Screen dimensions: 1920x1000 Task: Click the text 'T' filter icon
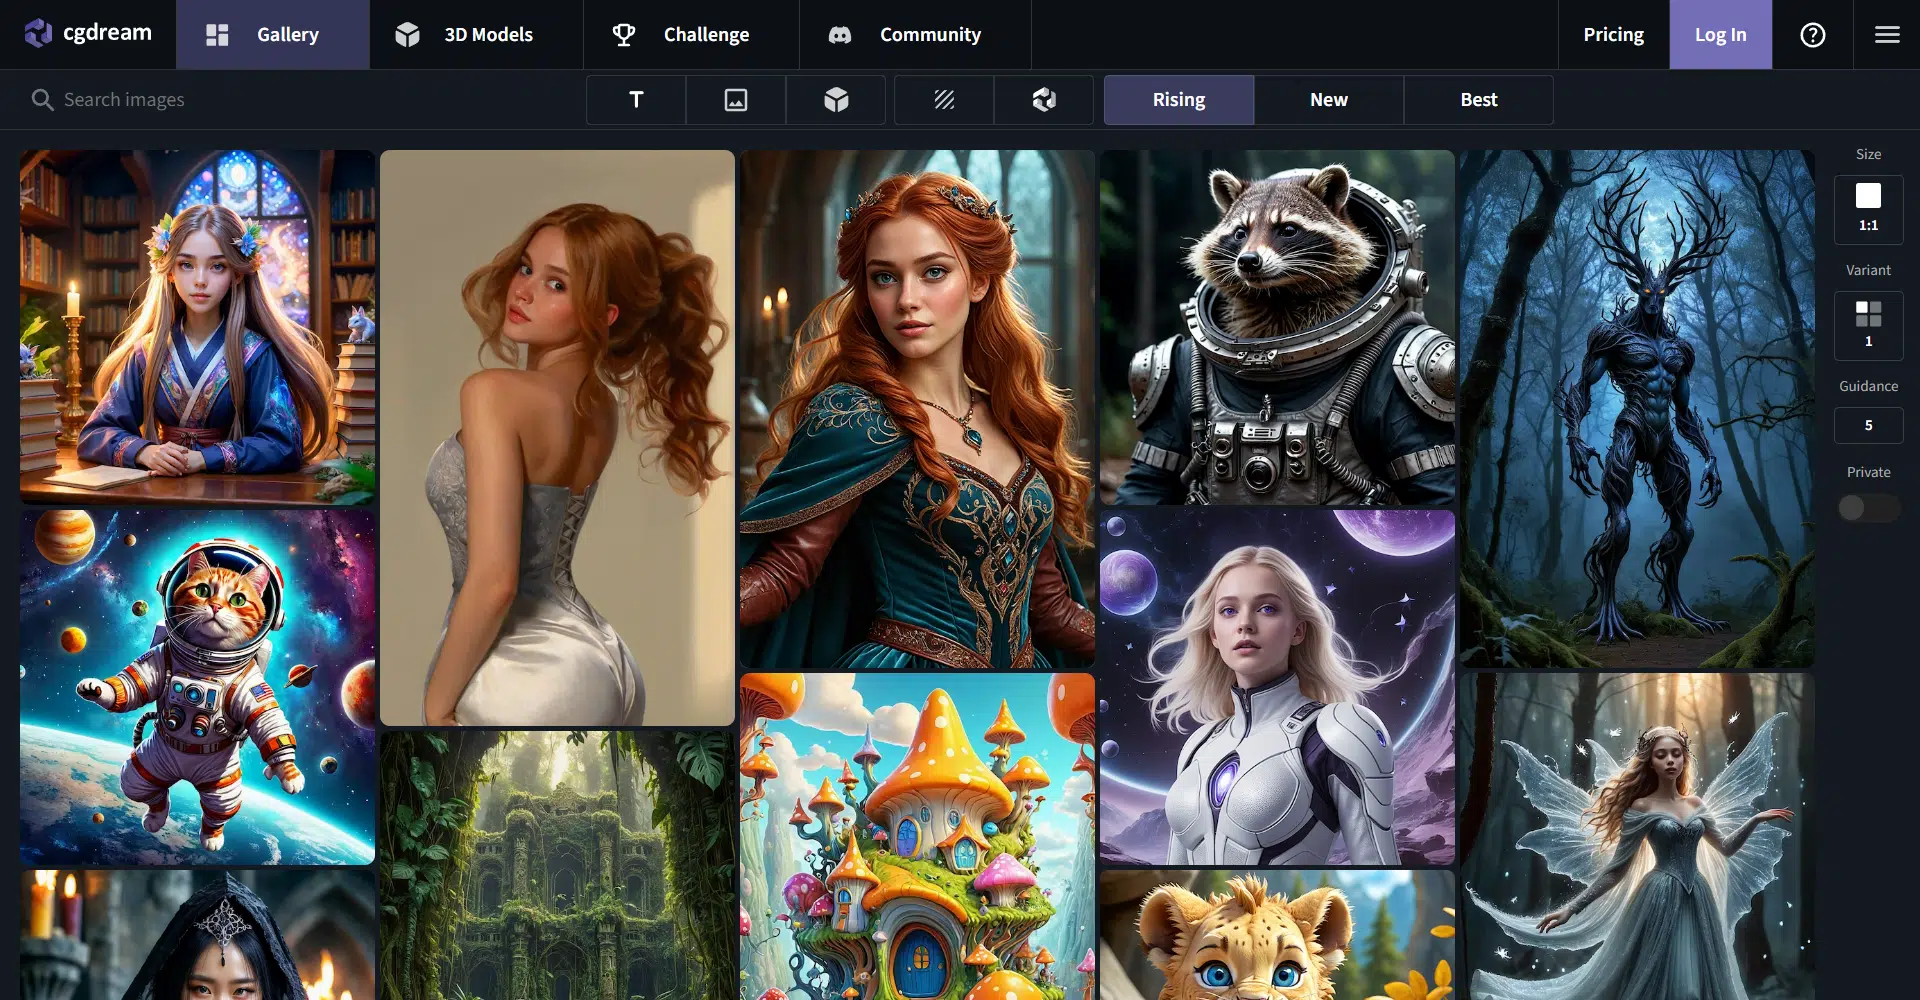636,100
